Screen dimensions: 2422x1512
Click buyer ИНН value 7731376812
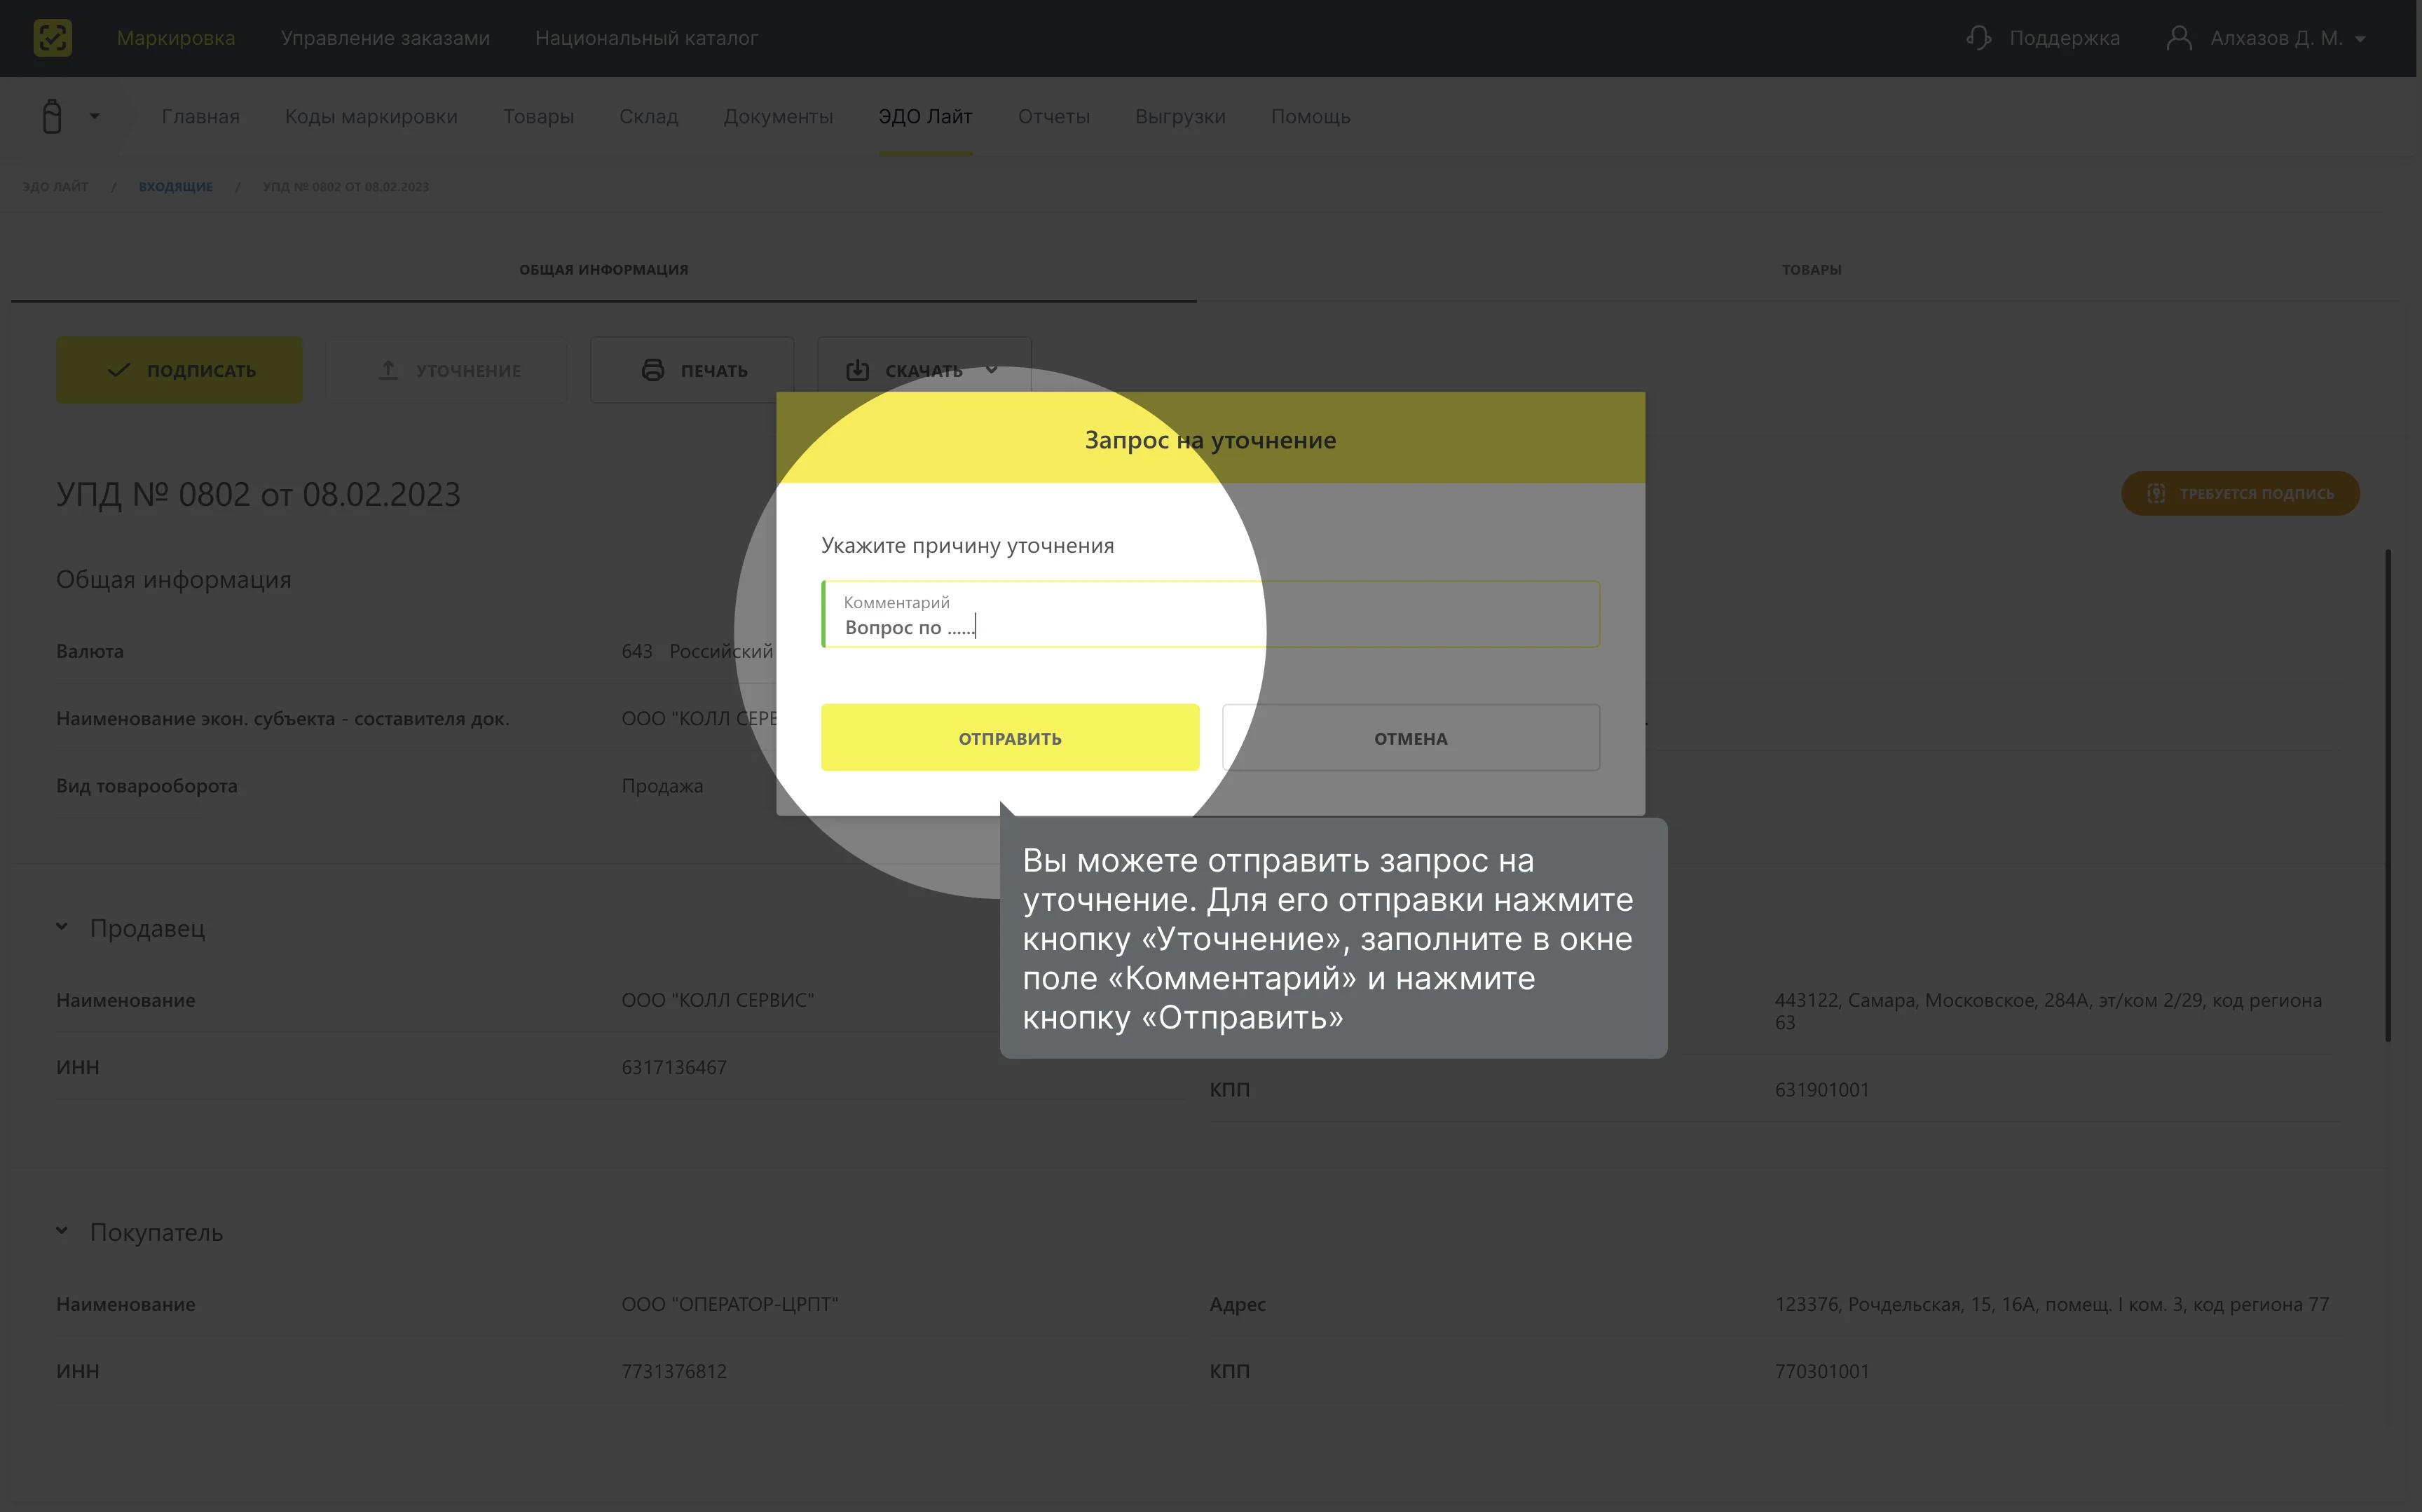click(674, 1371)
